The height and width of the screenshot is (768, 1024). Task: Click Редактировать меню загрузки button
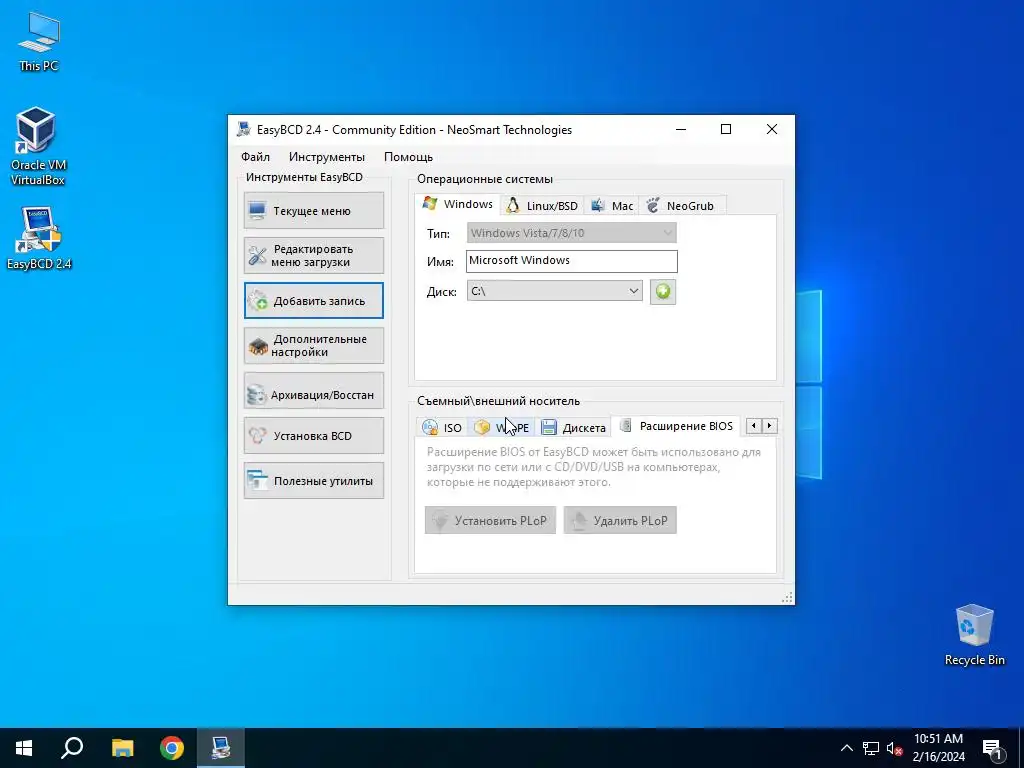coord(313,255)
